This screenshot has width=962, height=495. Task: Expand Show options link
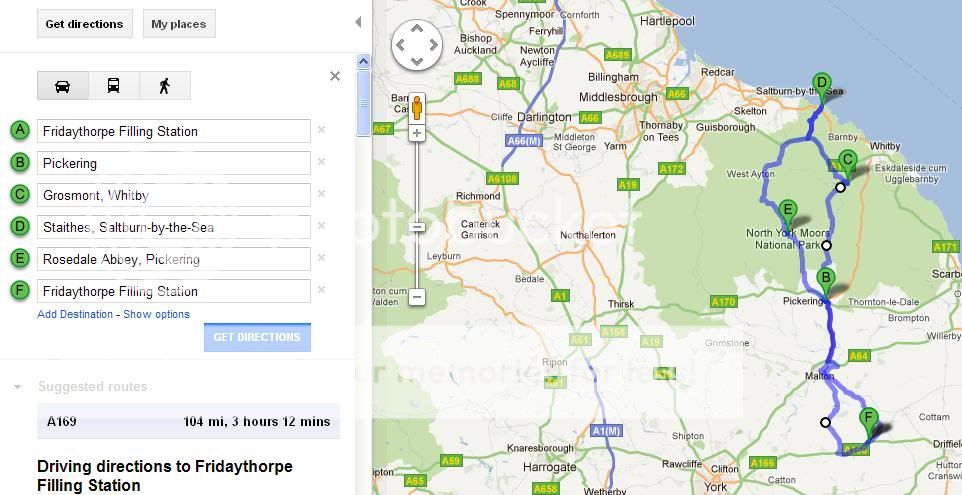pos(156,314)
